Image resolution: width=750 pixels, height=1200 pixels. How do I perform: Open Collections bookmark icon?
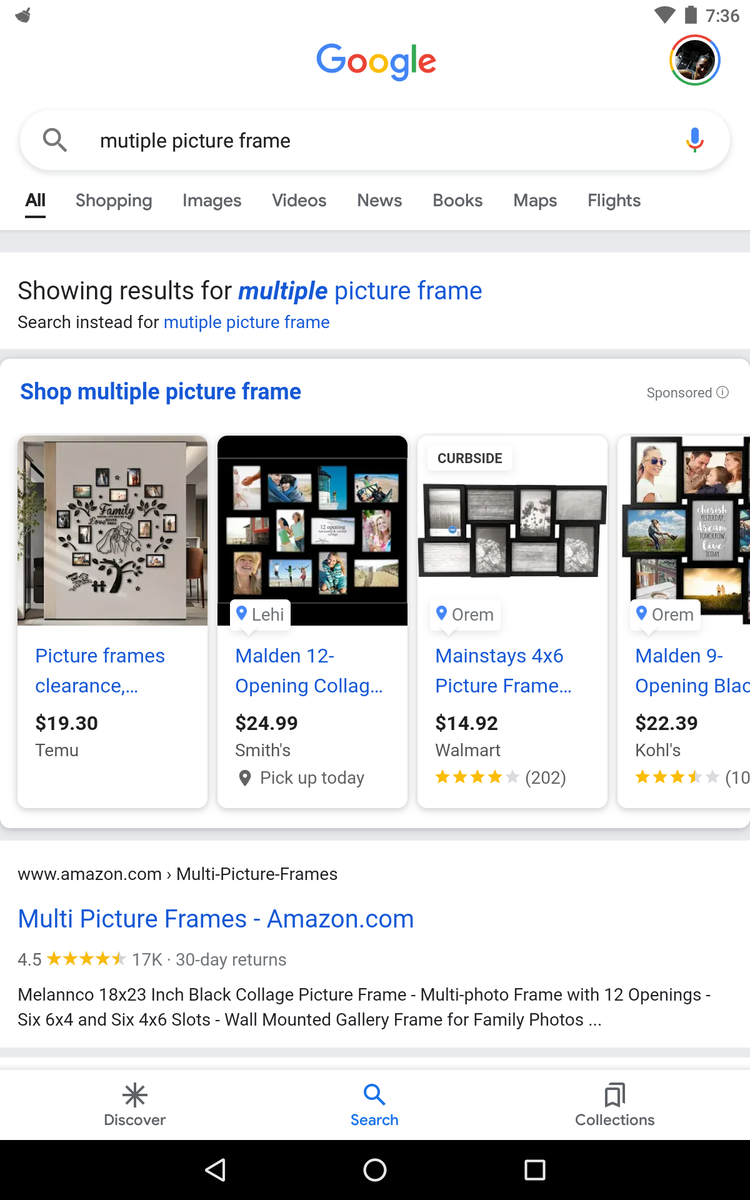click(615, 1094)
